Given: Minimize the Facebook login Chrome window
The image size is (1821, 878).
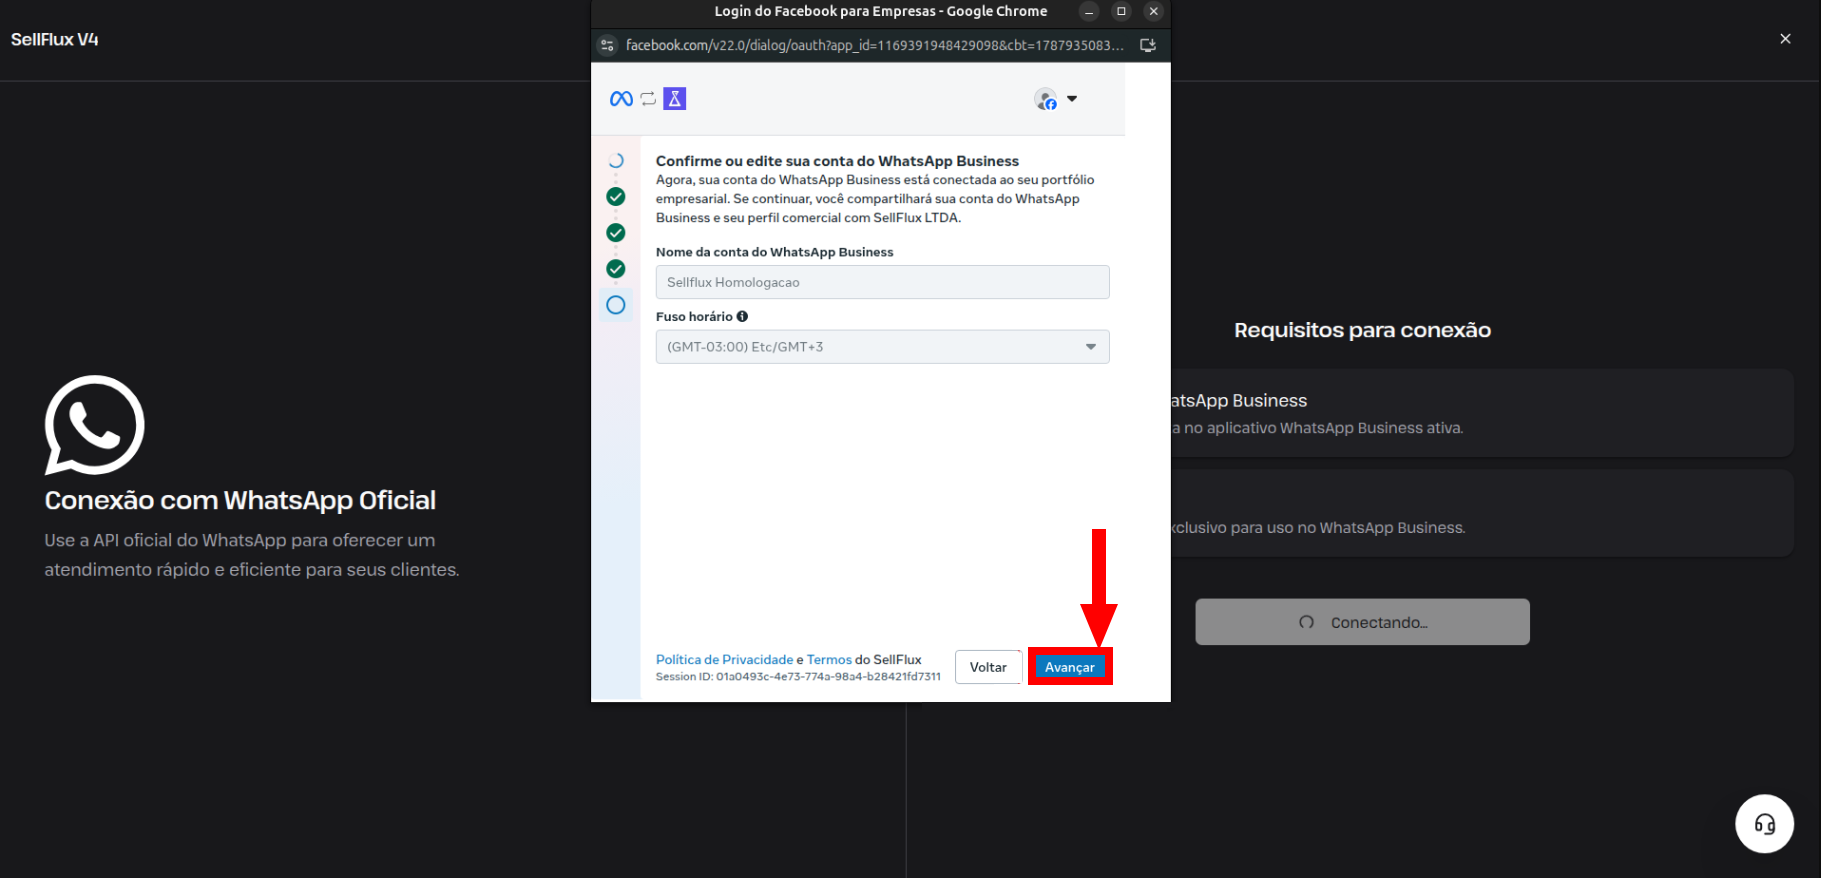Looking at the screenshot, I should click(x=1089, y=11).
